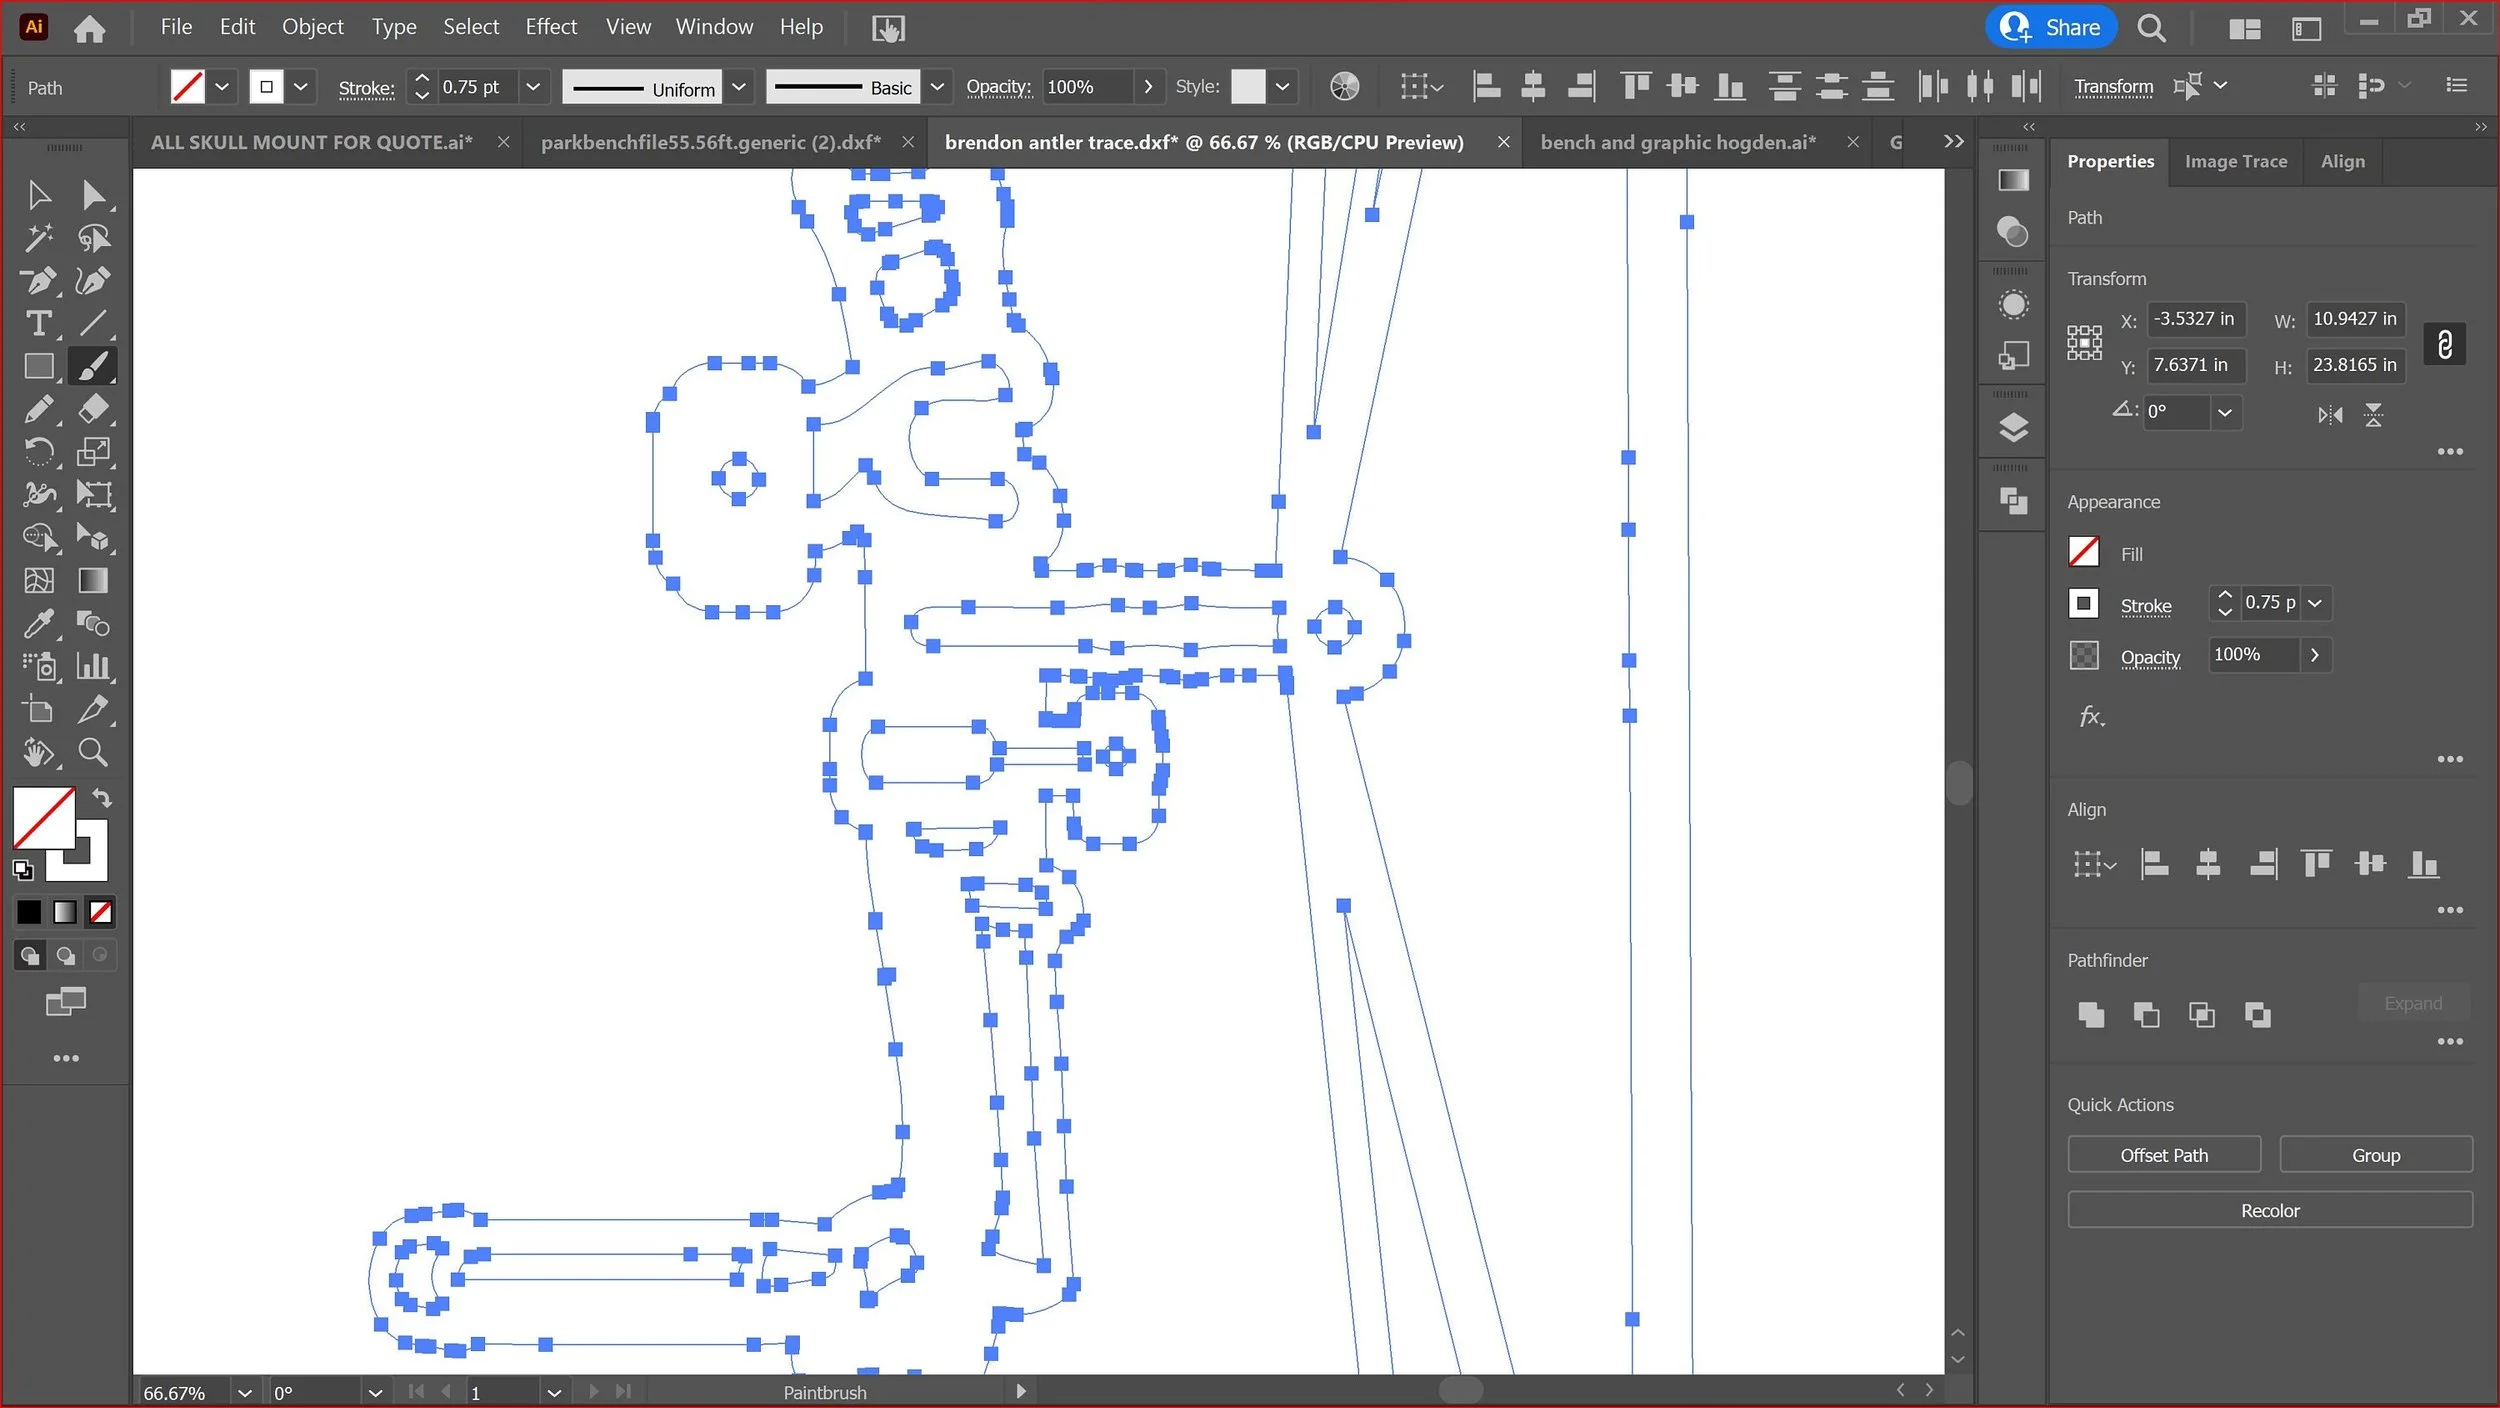The height and width of the screenshot is (1408, 2500).
Task: Select the Type tool
Action: pos(39,323)
